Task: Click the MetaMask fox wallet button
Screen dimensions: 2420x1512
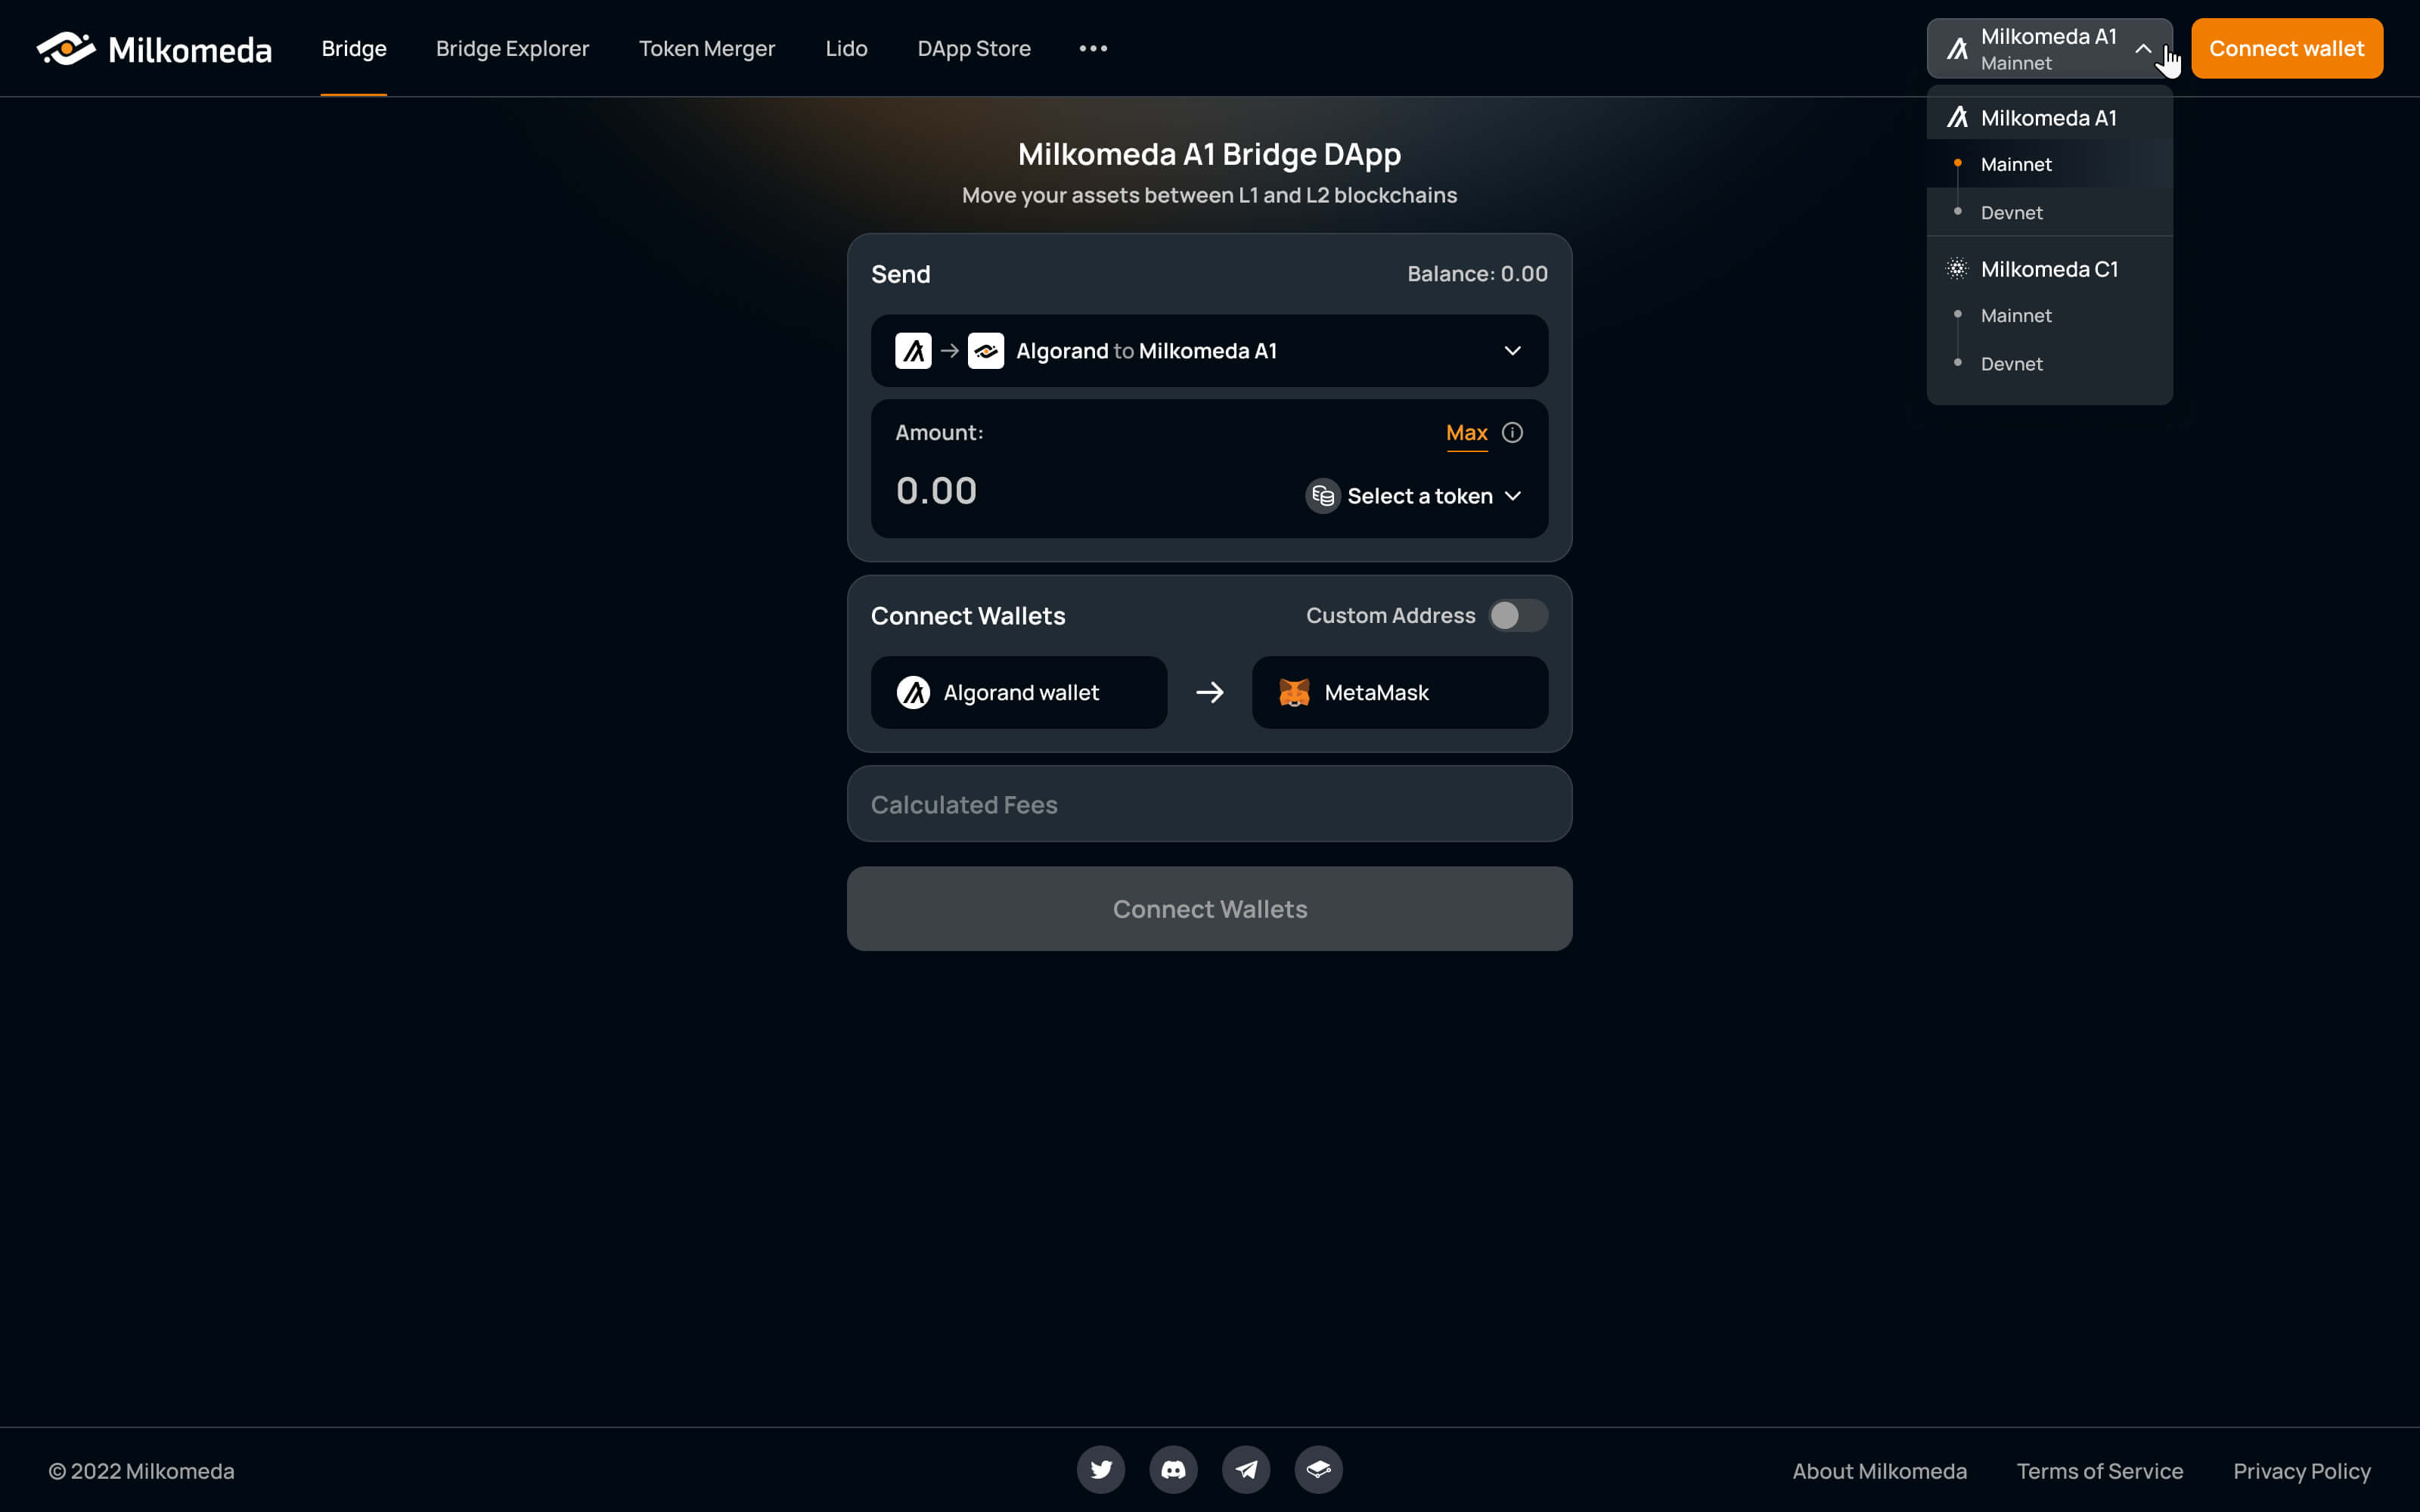Action: (1399, 692)
